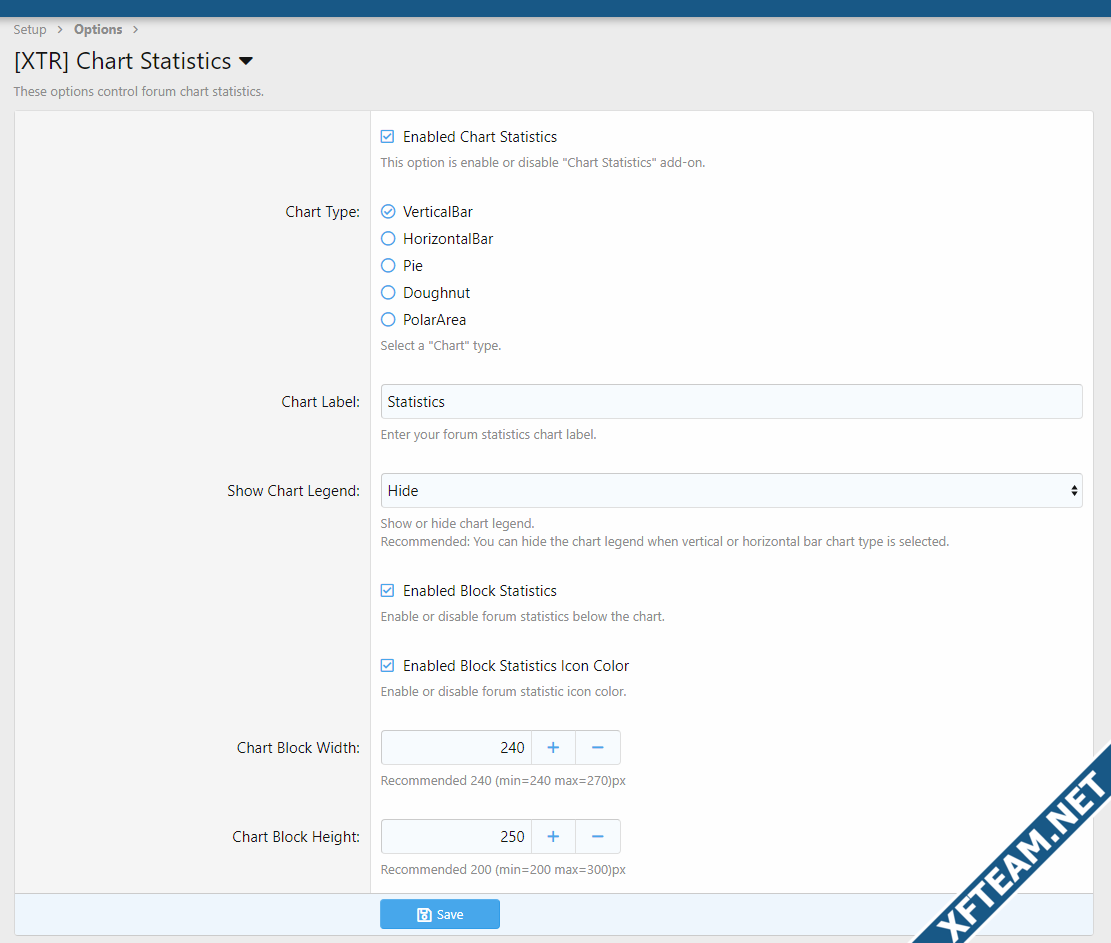The height and width of the screenshot is (943, 1111).
Task: Click the 'Chart Type:' label text
Action: (322, 212)
